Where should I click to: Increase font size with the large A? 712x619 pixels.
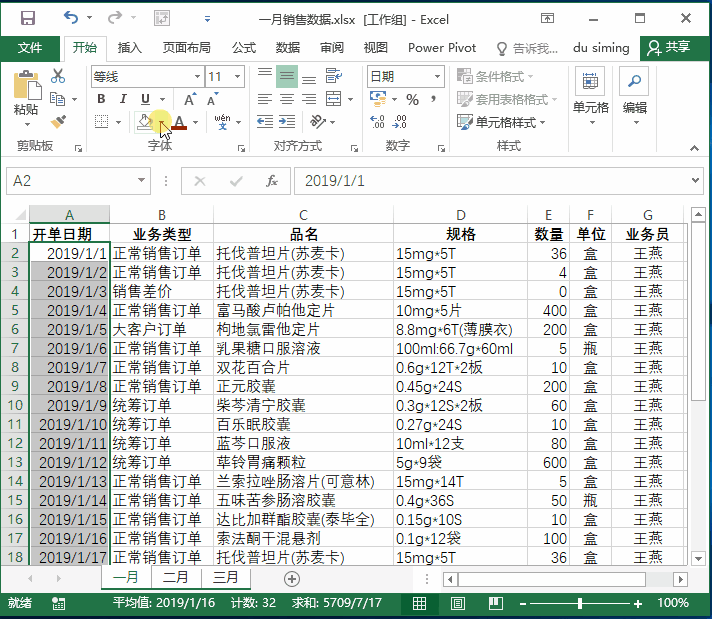[x=190, y=99]
